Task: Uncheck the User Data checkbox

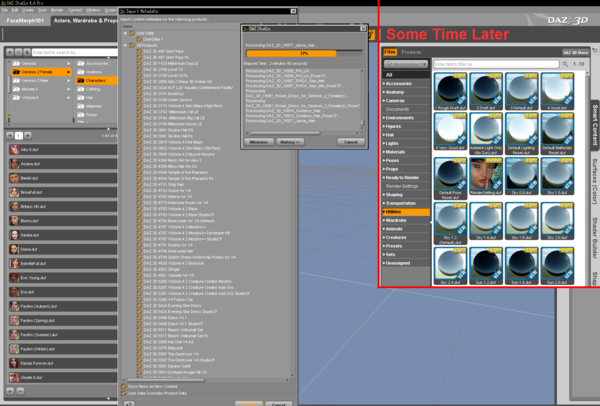Action: tap(132, 33)
